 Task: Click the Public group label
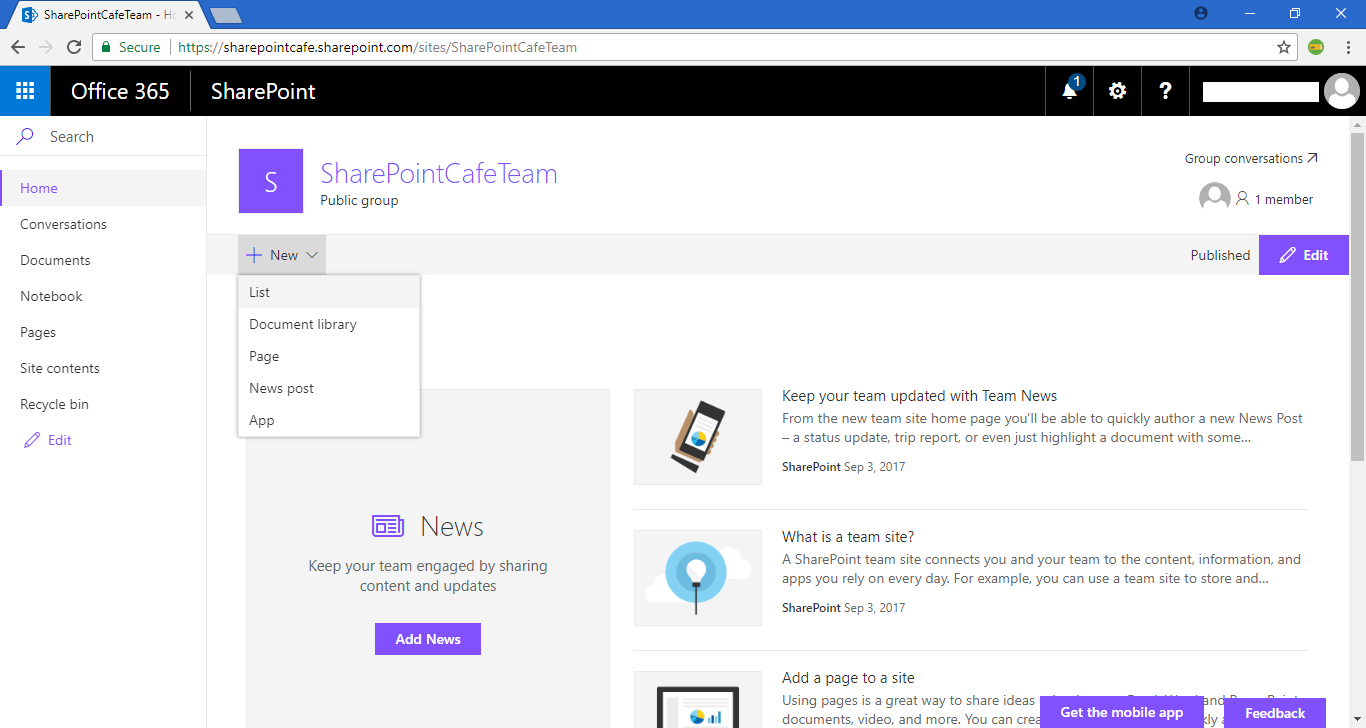tap(359, 200)
